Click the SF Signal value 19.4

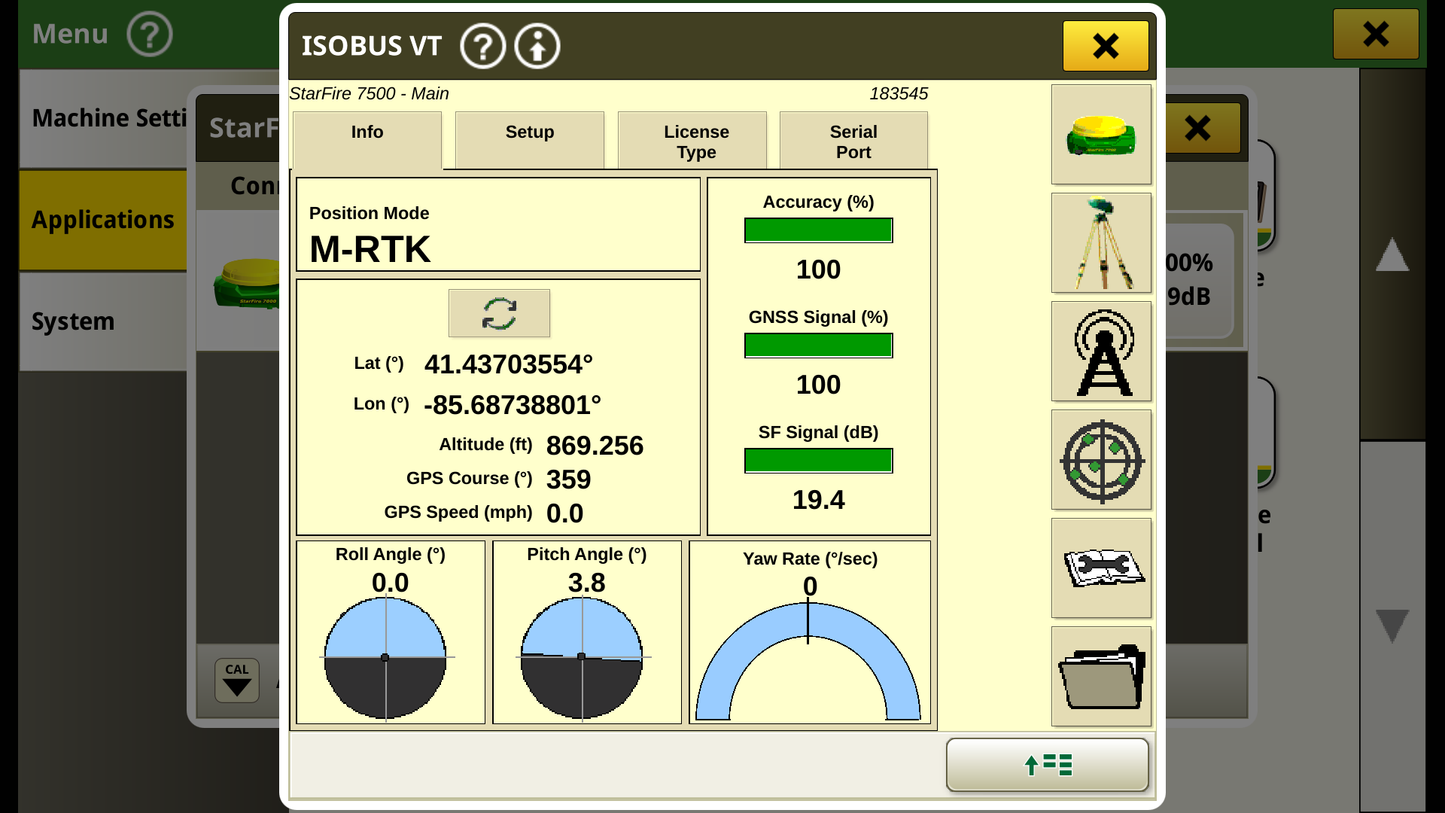pos(818,500)
